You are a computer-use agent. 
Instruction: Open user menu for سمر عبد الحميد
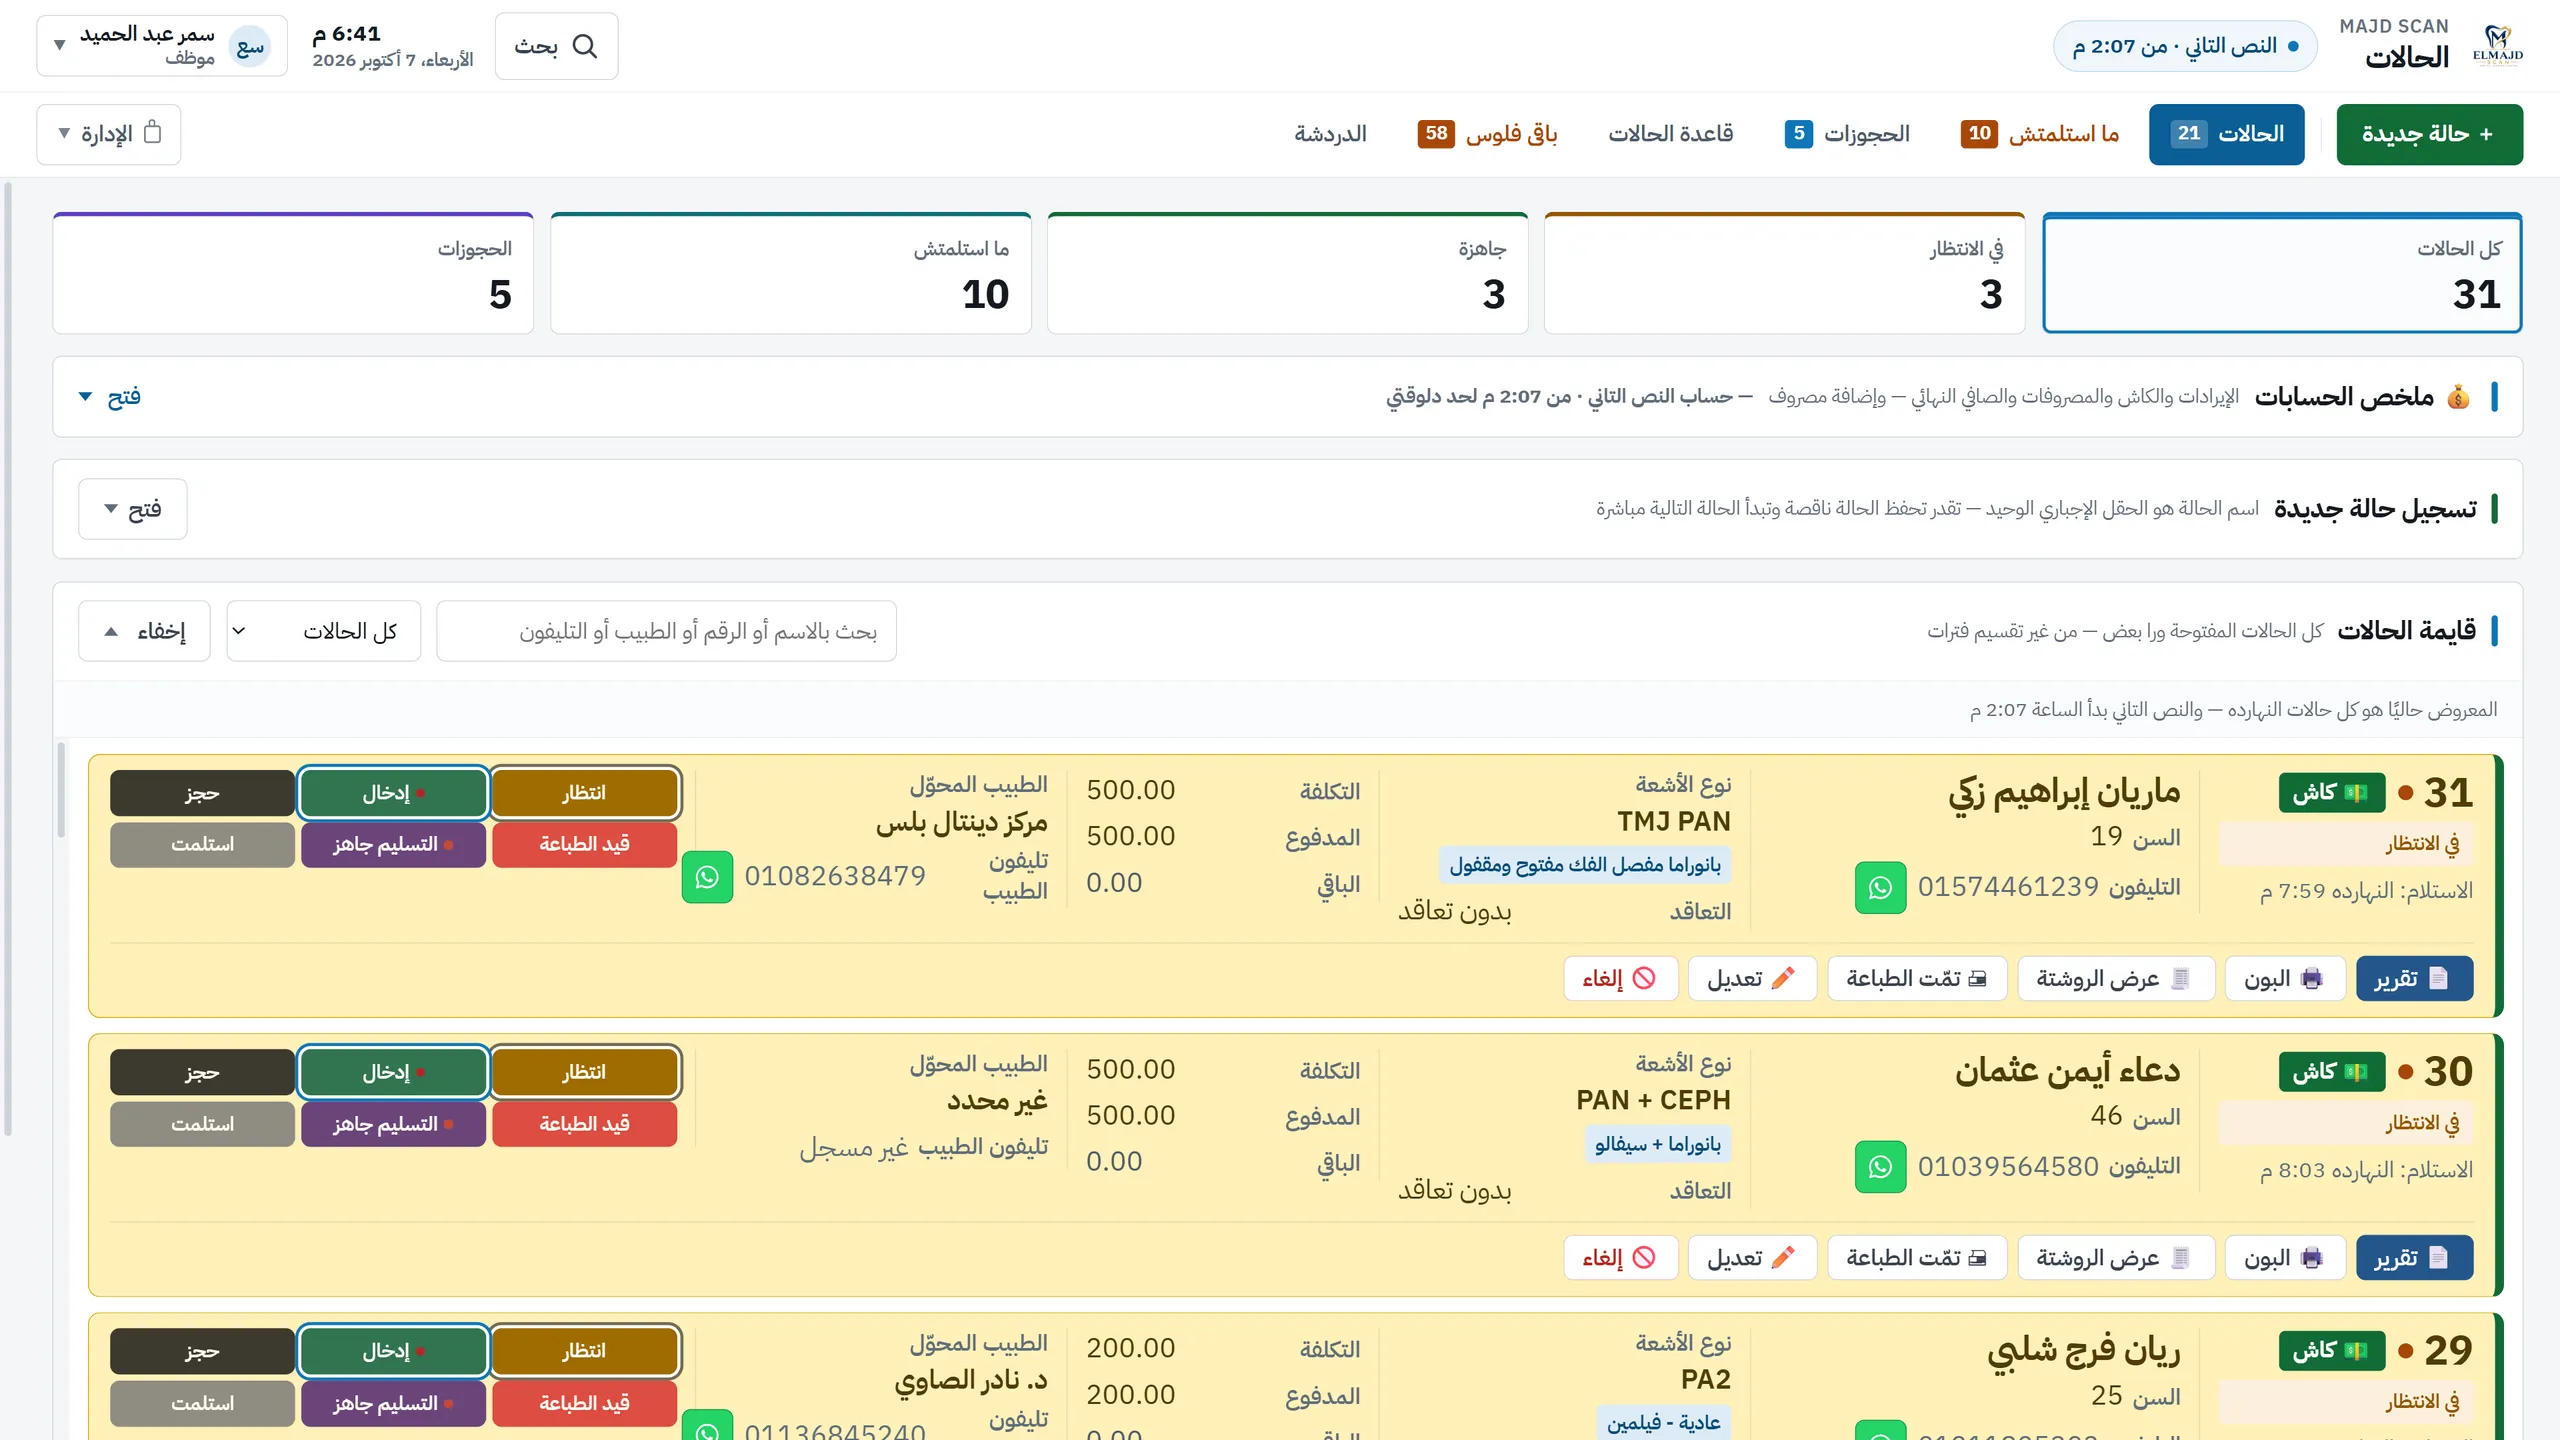(162, 46)
